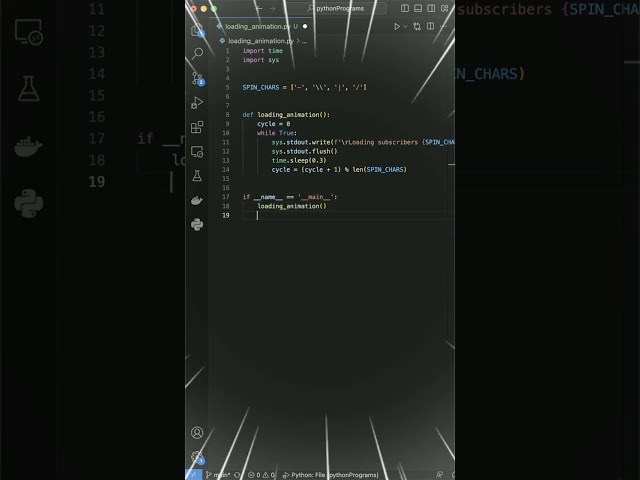This screenshot has width=640, height=480.
Task: Open the Testing flask view
Action: (x=197, y=176)
